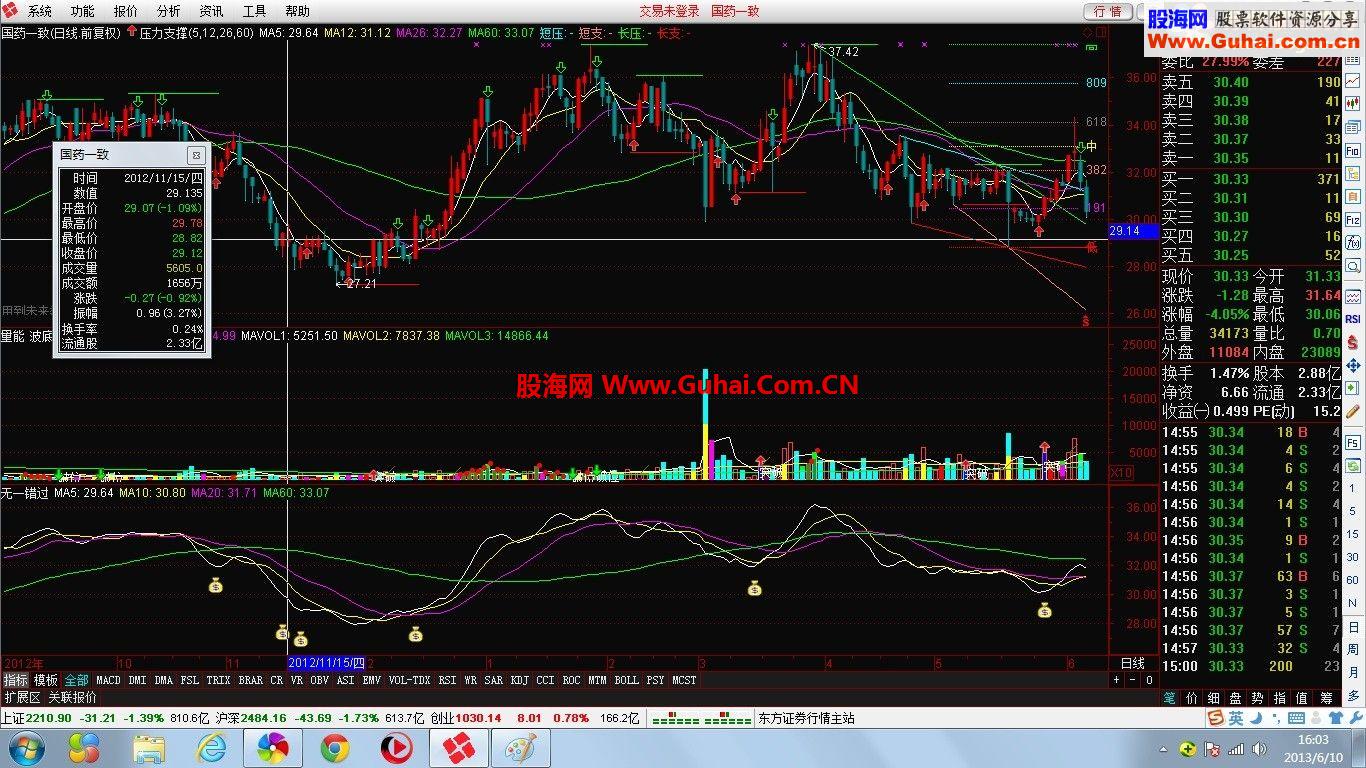Open the 帮助 menu
The image size is (1366, 768).
click(x=297, y=11)
